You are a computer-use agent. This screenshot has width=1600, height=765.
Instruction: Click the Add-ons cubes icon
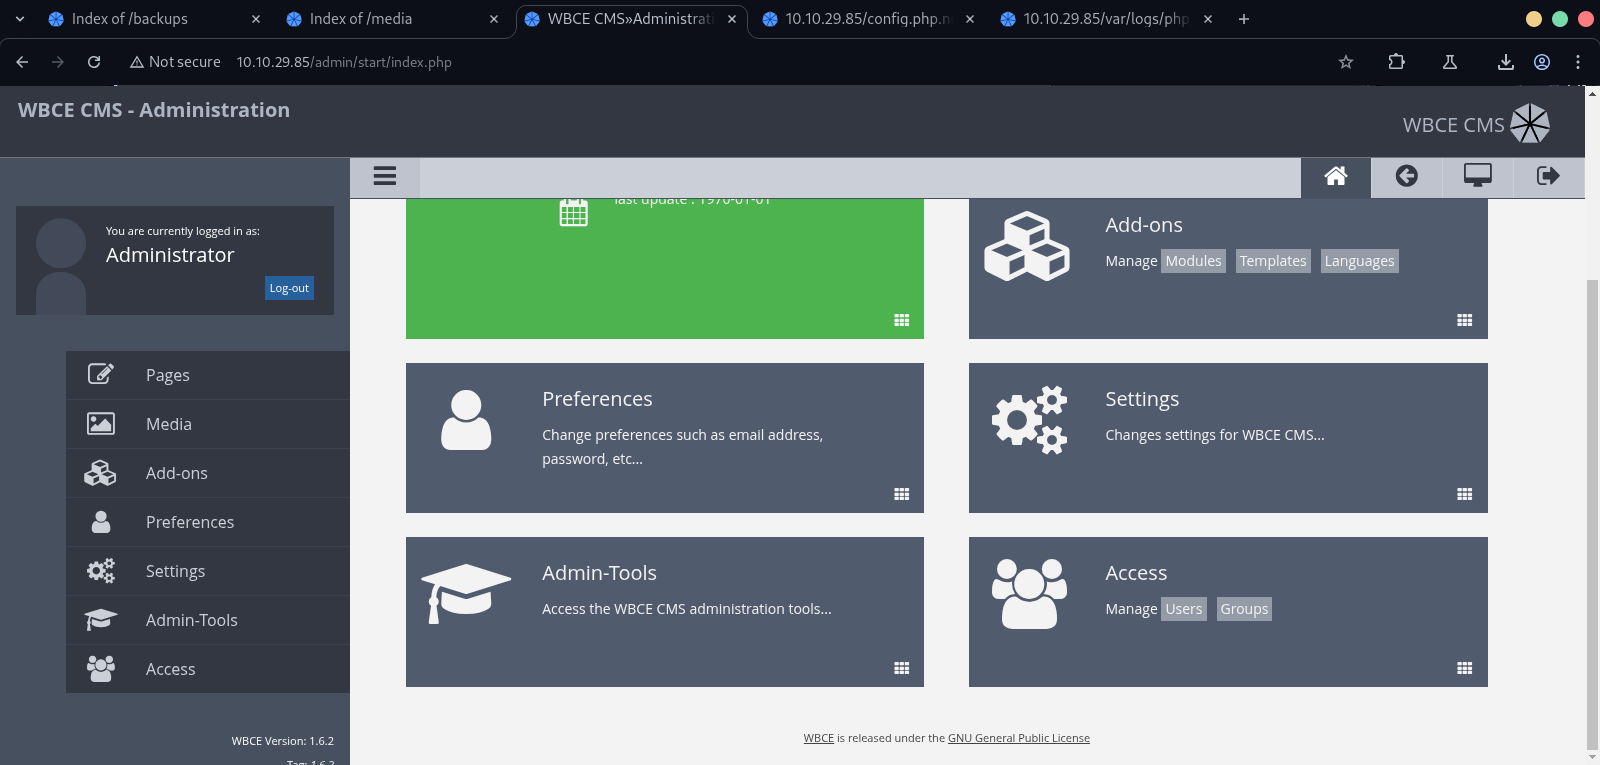(1027, 246)
